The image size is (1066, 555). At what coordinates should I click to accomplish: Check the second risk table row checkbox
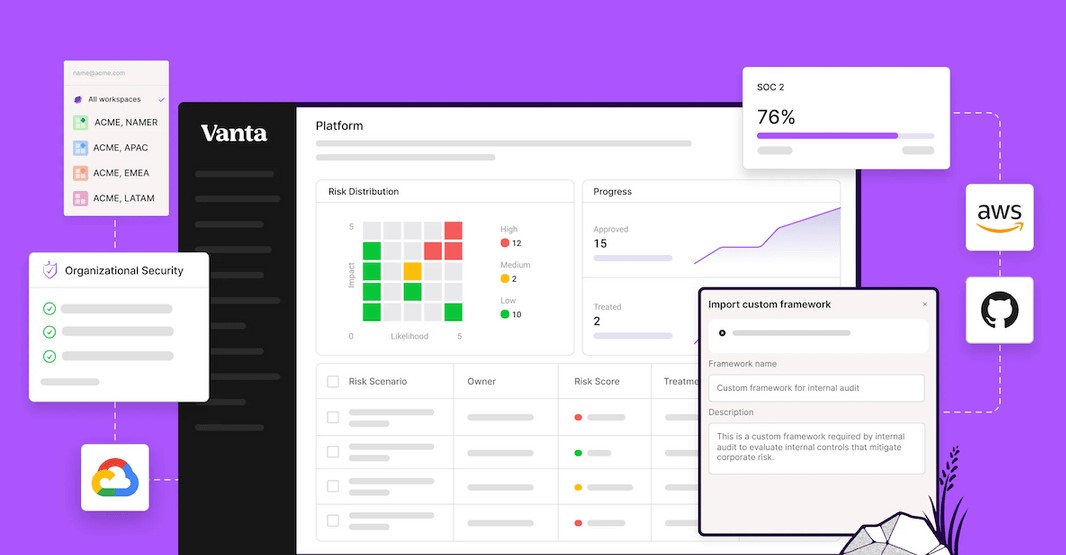[333, 452]
